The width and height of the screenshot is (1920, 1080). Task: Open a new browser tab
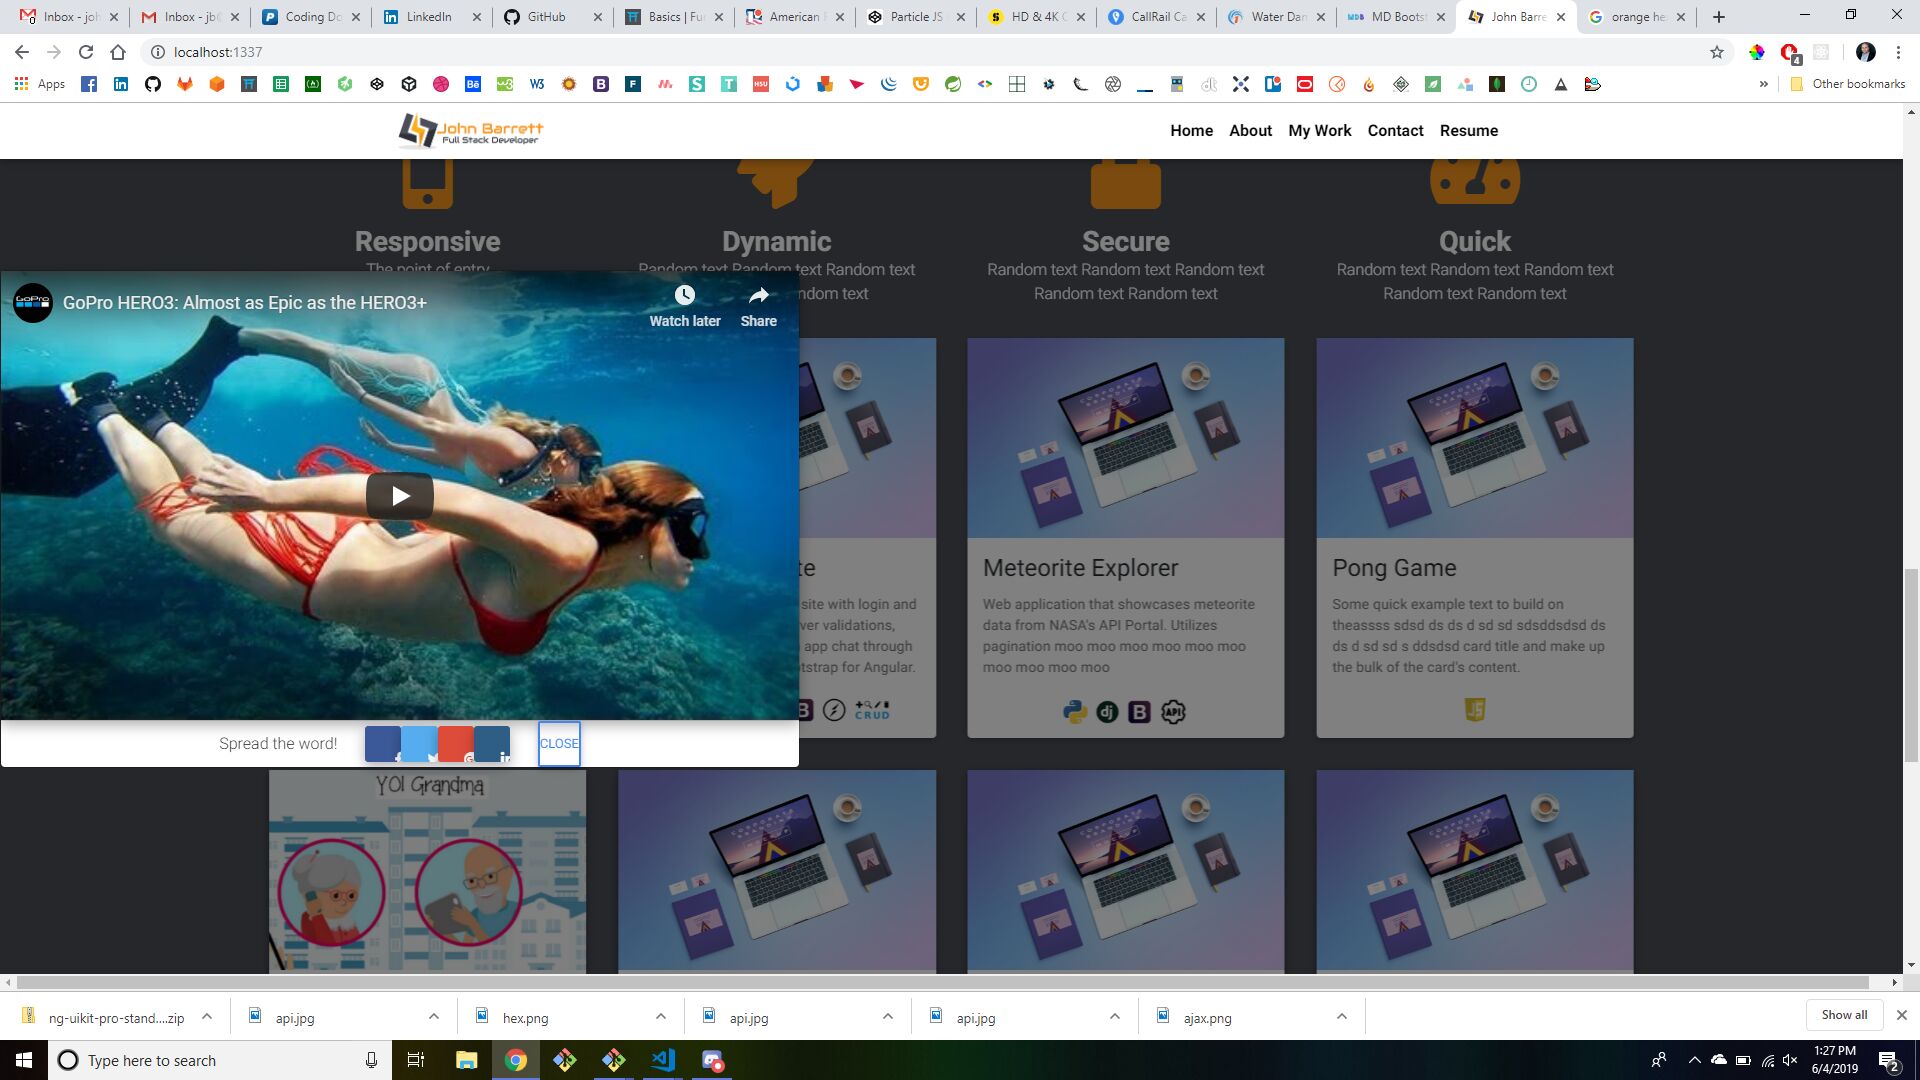point(1719,17)
